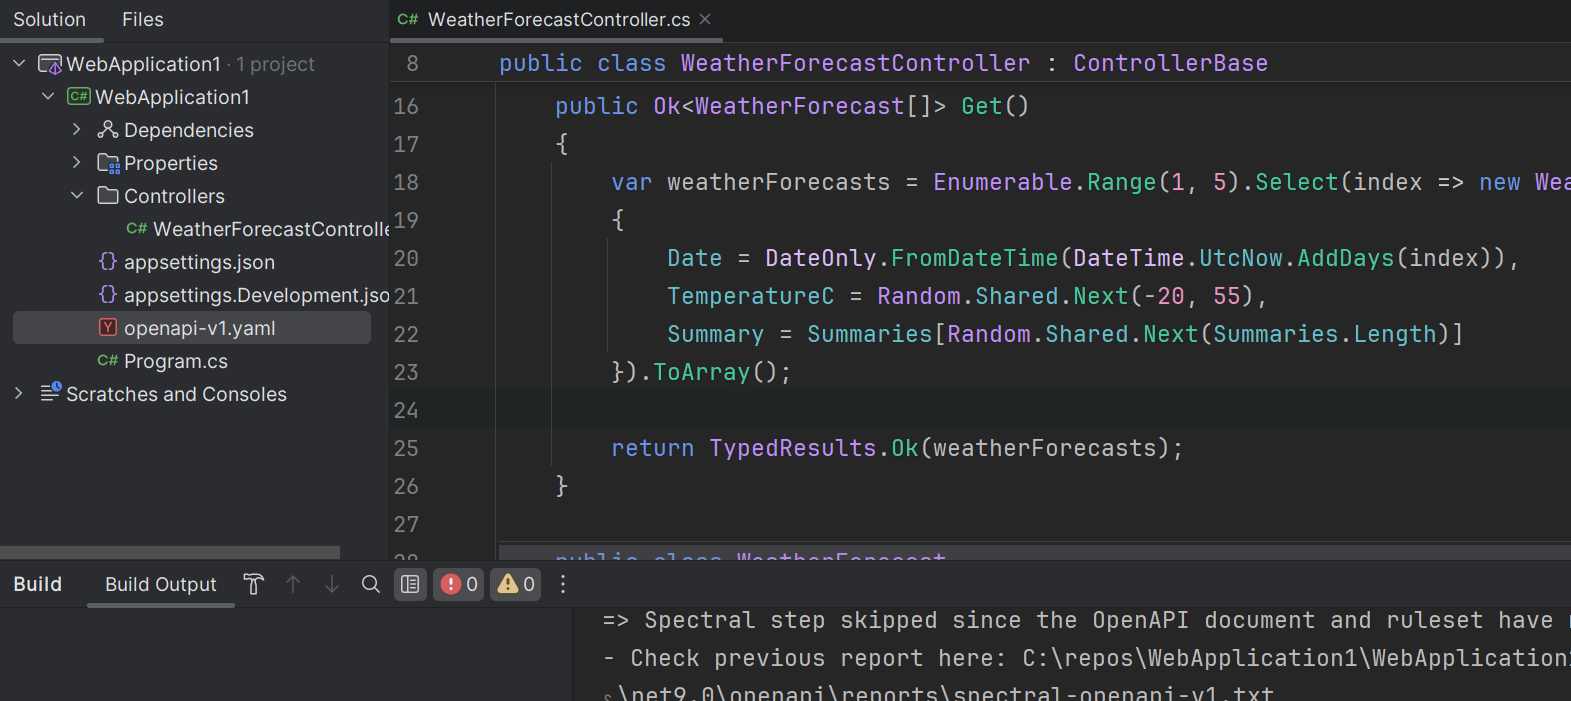Toggle the errors filter showing 0
Screen dimensions: 1571x701
[460, 584]
